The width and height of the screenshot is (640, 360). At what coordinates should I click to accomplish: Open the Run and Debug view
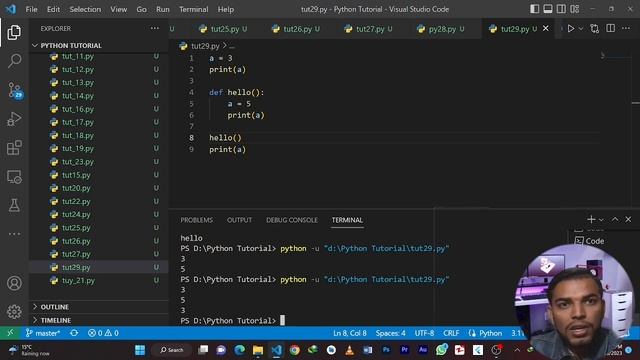14,119
